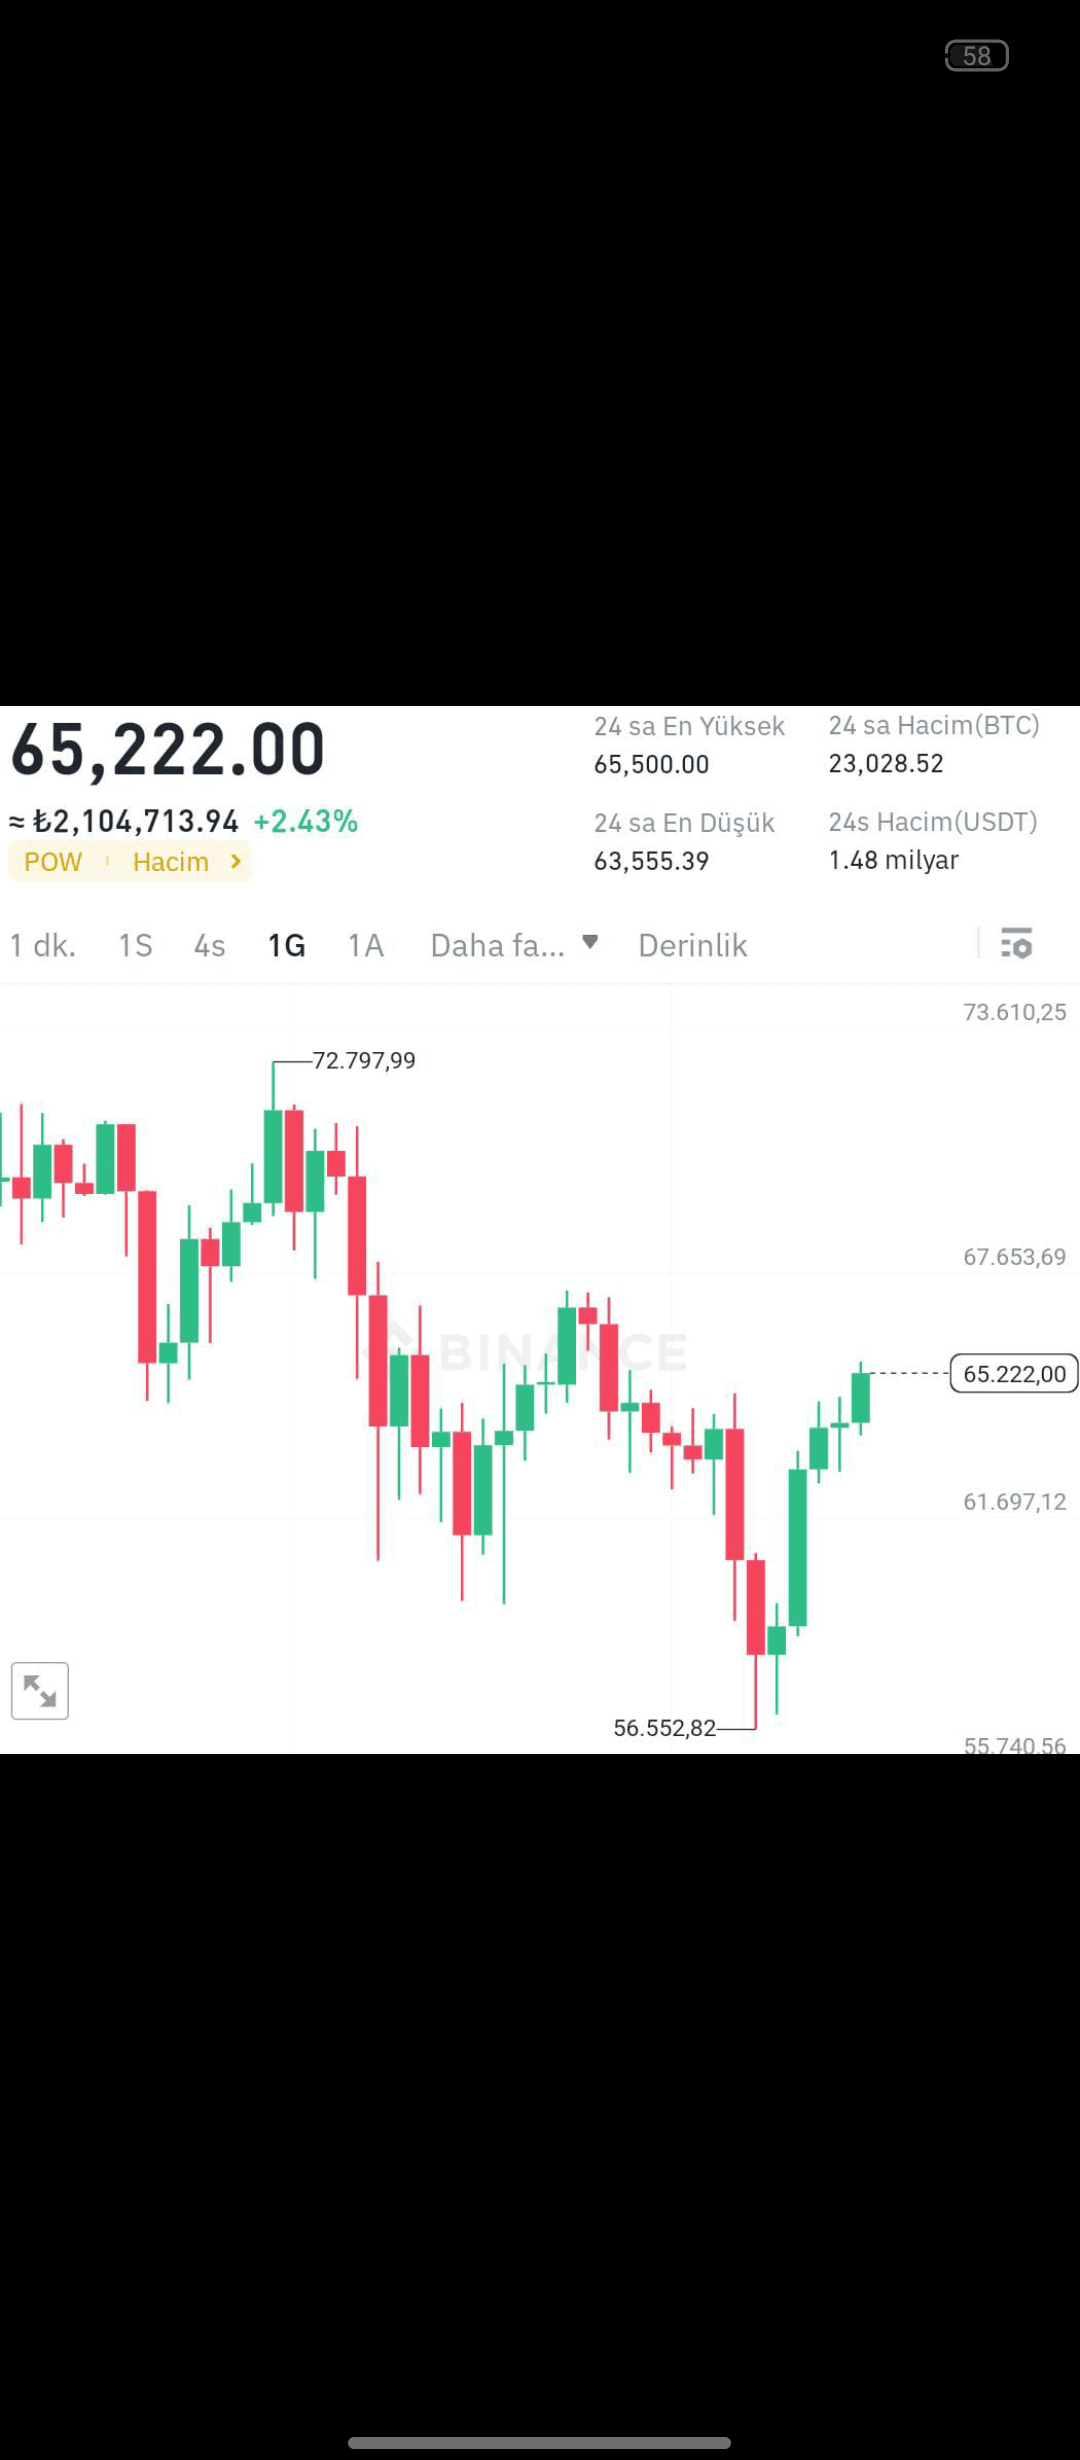
Task: Toggle the 1 dk. minute timeframe
Action: [x=43, y=944]
